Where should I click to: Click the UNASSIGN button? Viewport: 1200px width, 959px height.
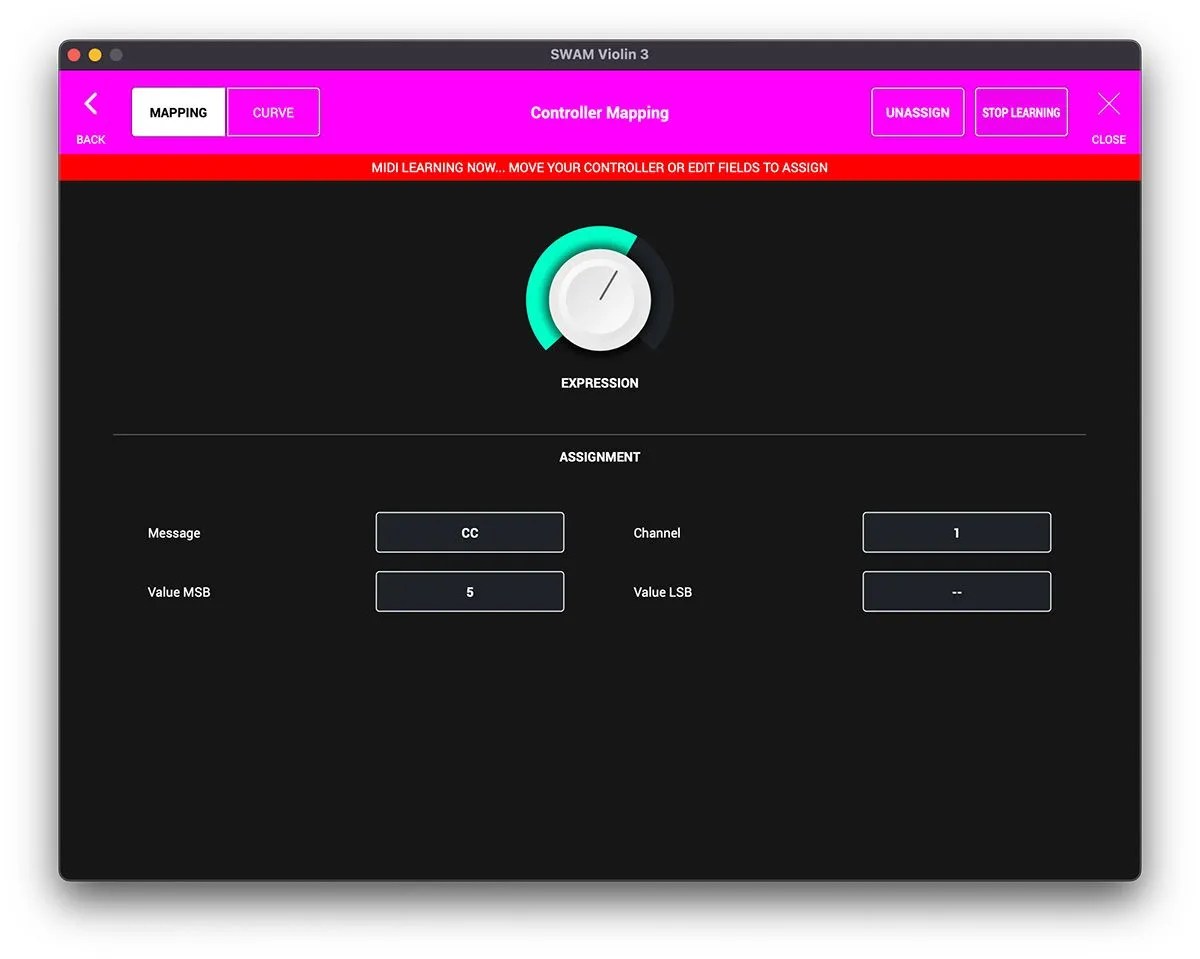(917, 112)
